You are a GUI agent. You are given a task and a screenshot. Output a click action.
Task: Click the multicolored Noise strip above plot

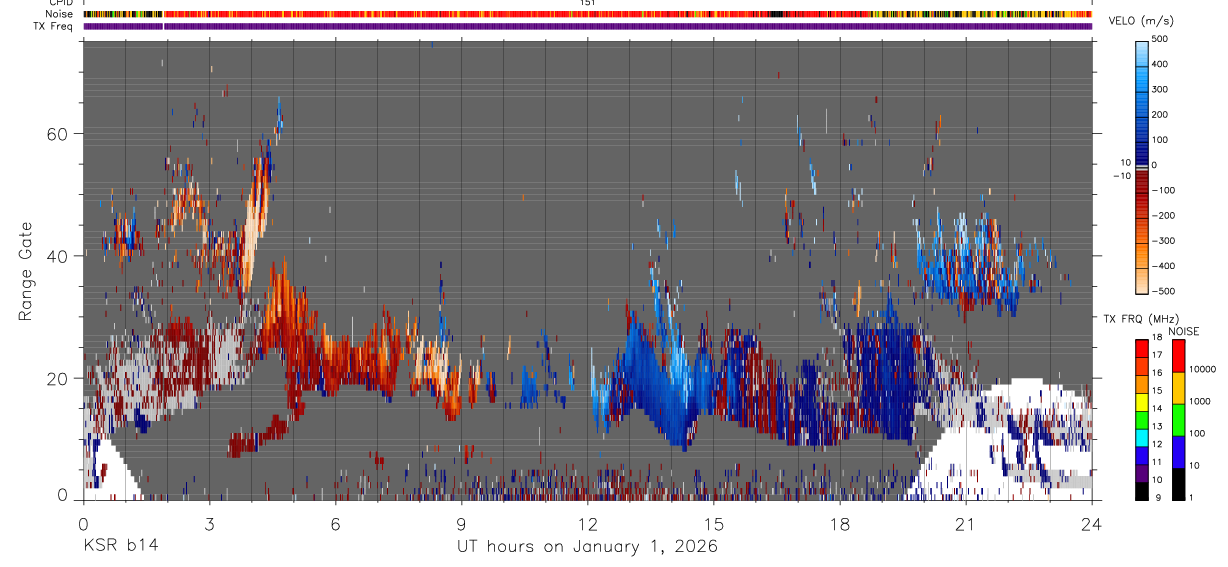(x=587, y=14)
